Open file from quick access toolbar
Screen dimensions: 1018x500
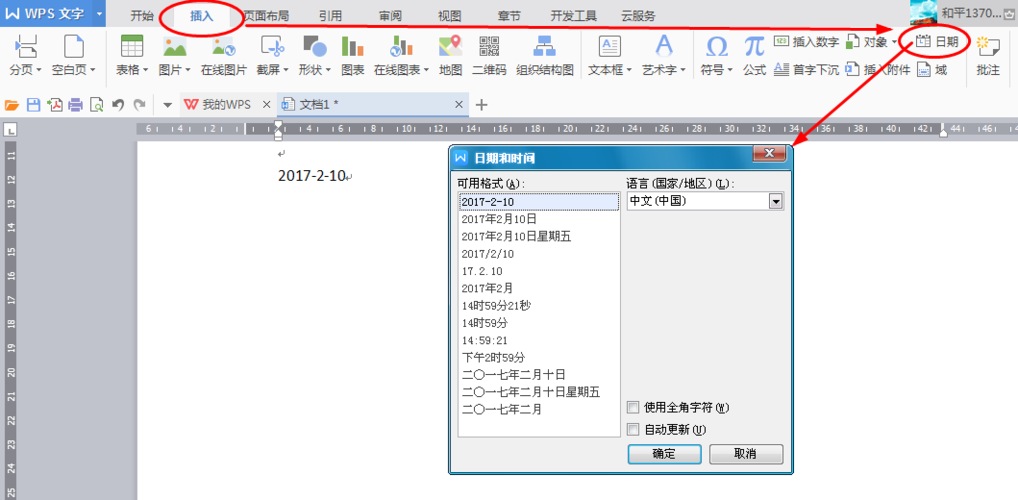click(11, 105)
